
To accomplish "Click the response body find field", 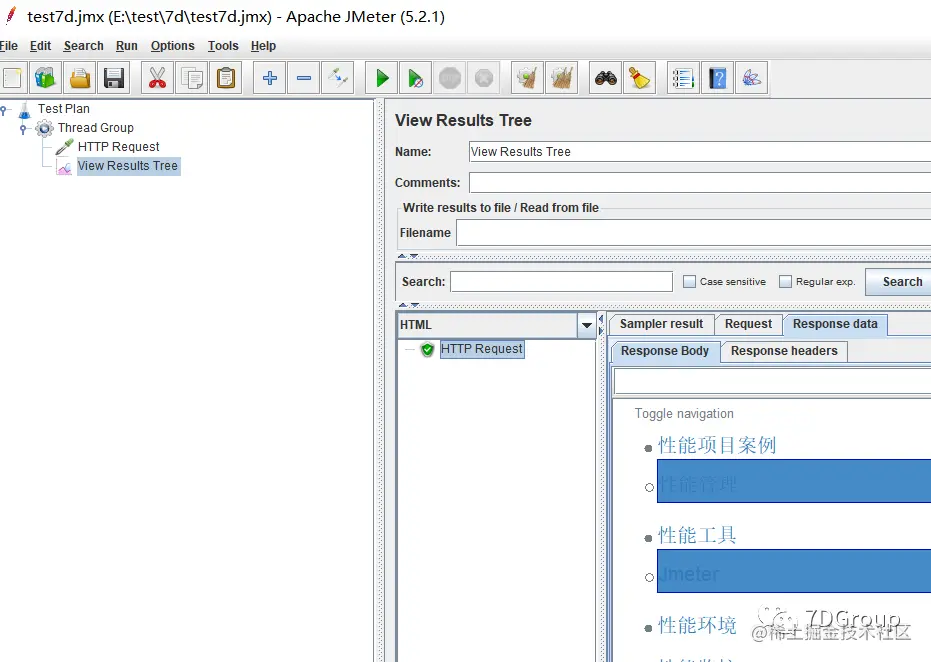I will 772,381.
